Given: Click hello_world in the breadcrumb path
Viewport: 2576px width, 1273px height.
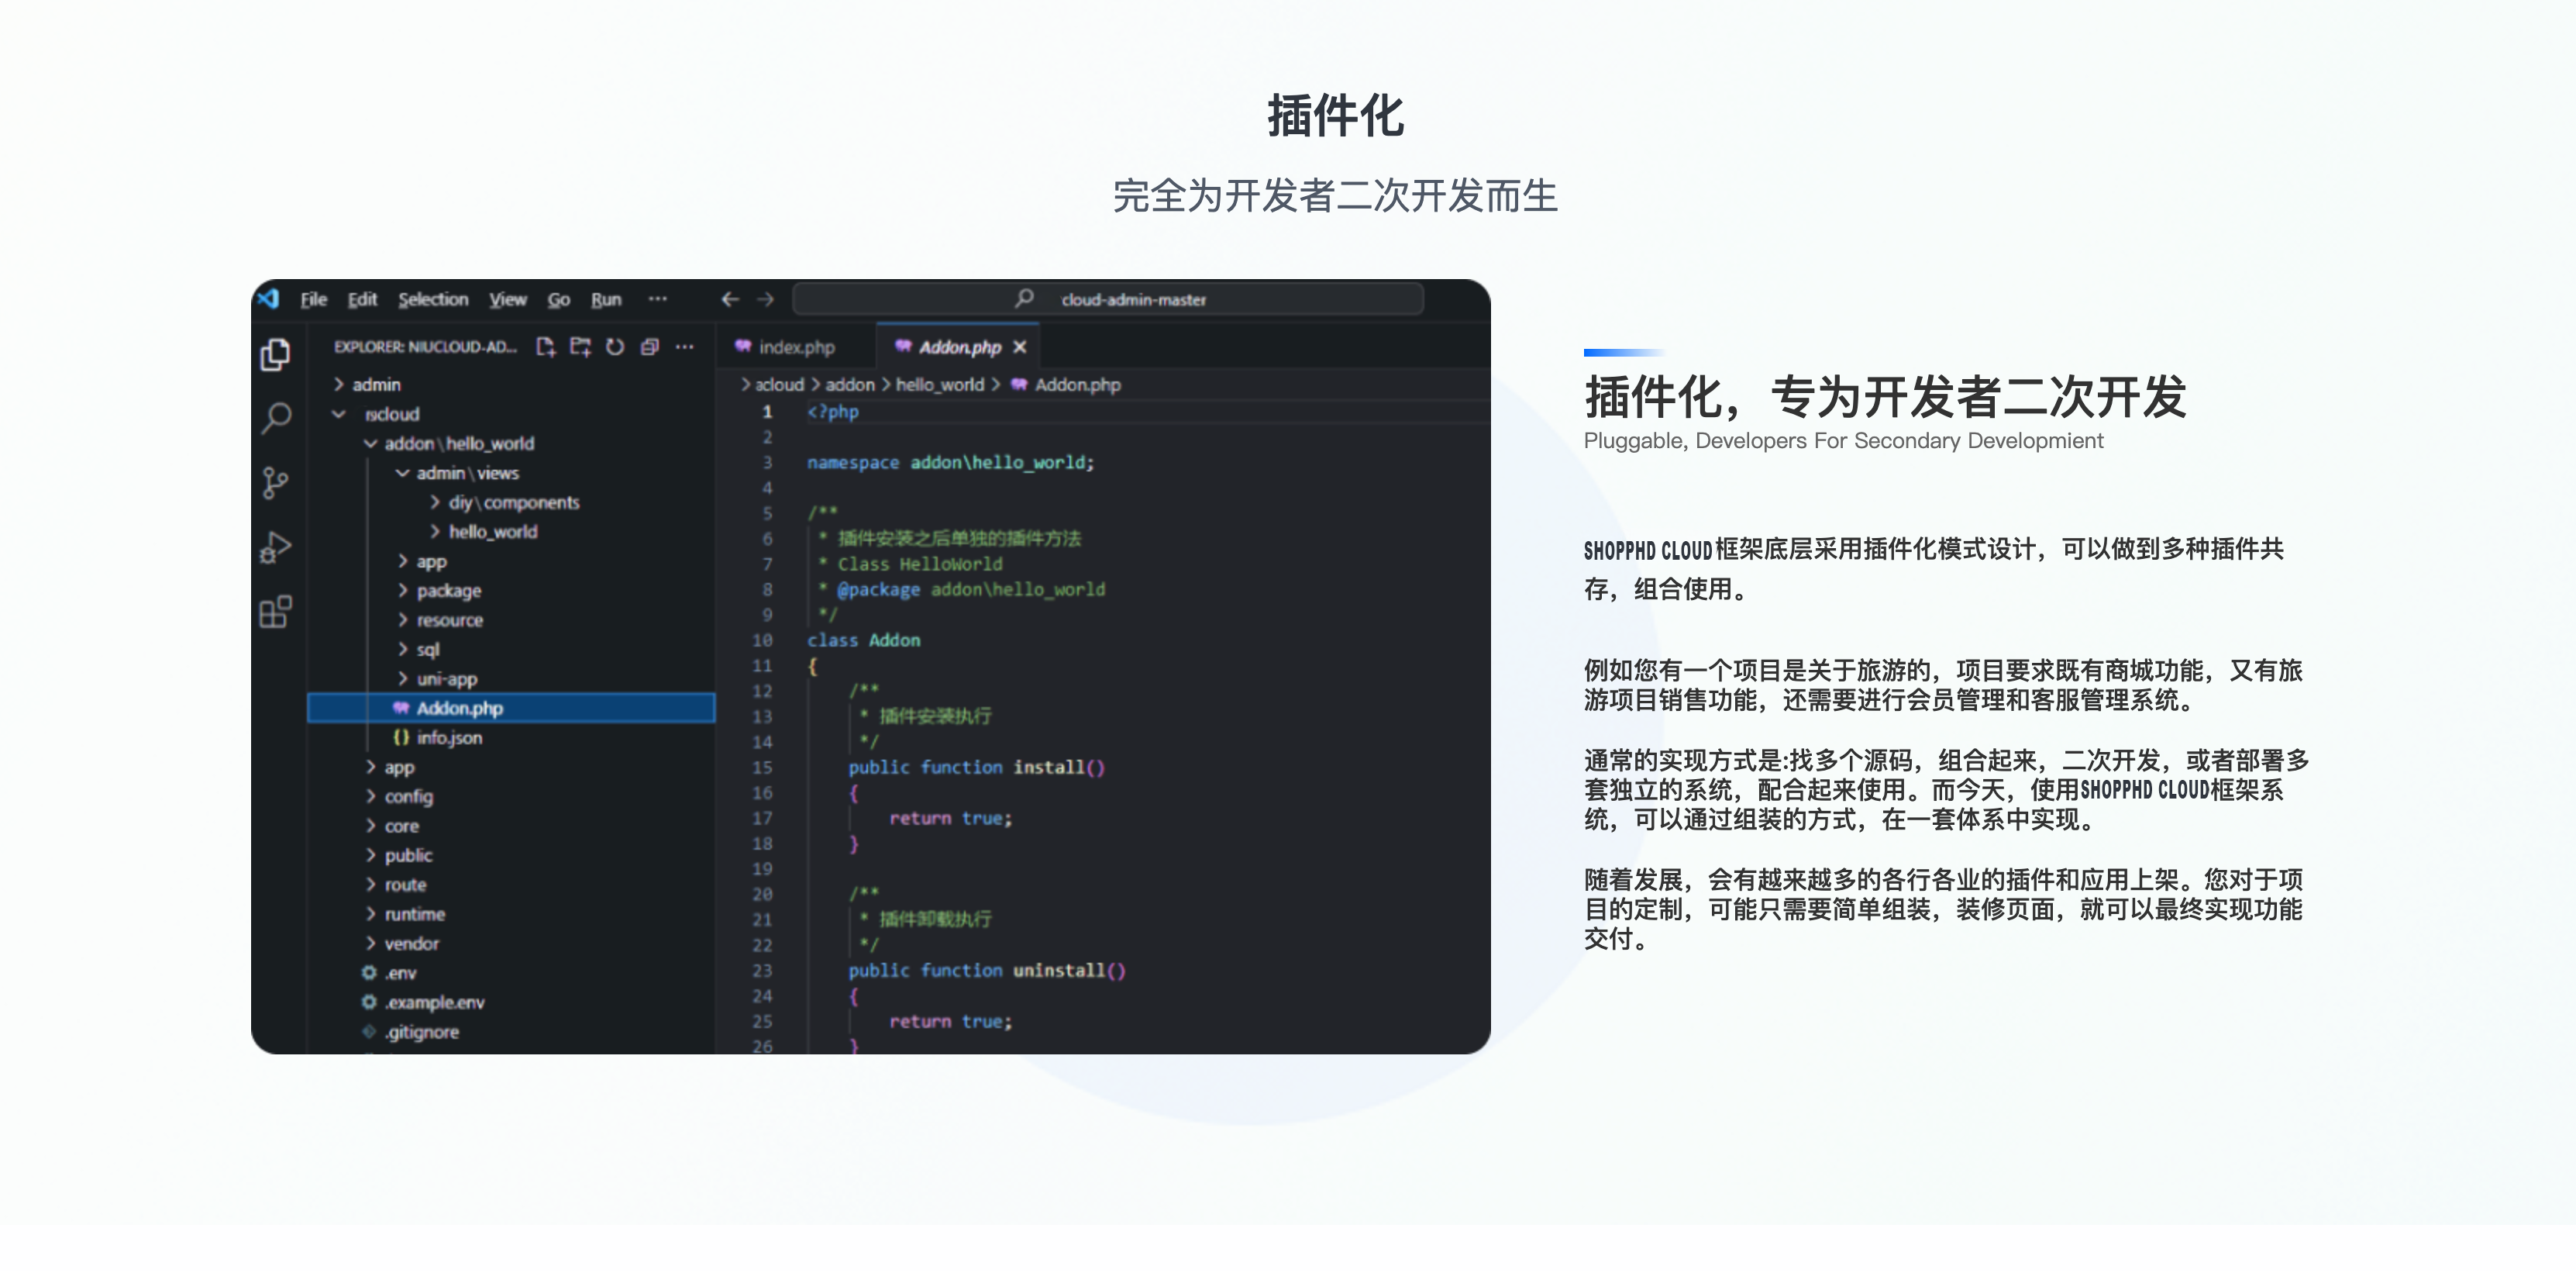Looking at the screenshot, I should click(x=939, y=384).
